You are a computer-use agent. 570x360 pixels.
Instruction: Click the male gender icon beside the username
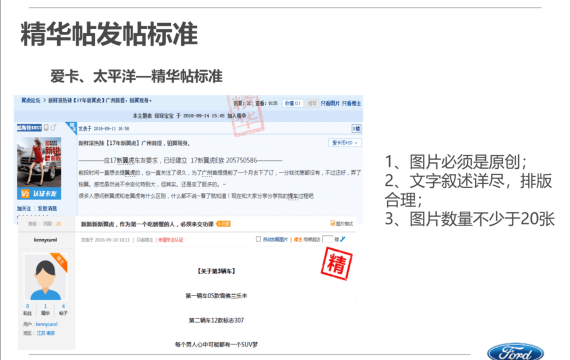coord(53,128)
